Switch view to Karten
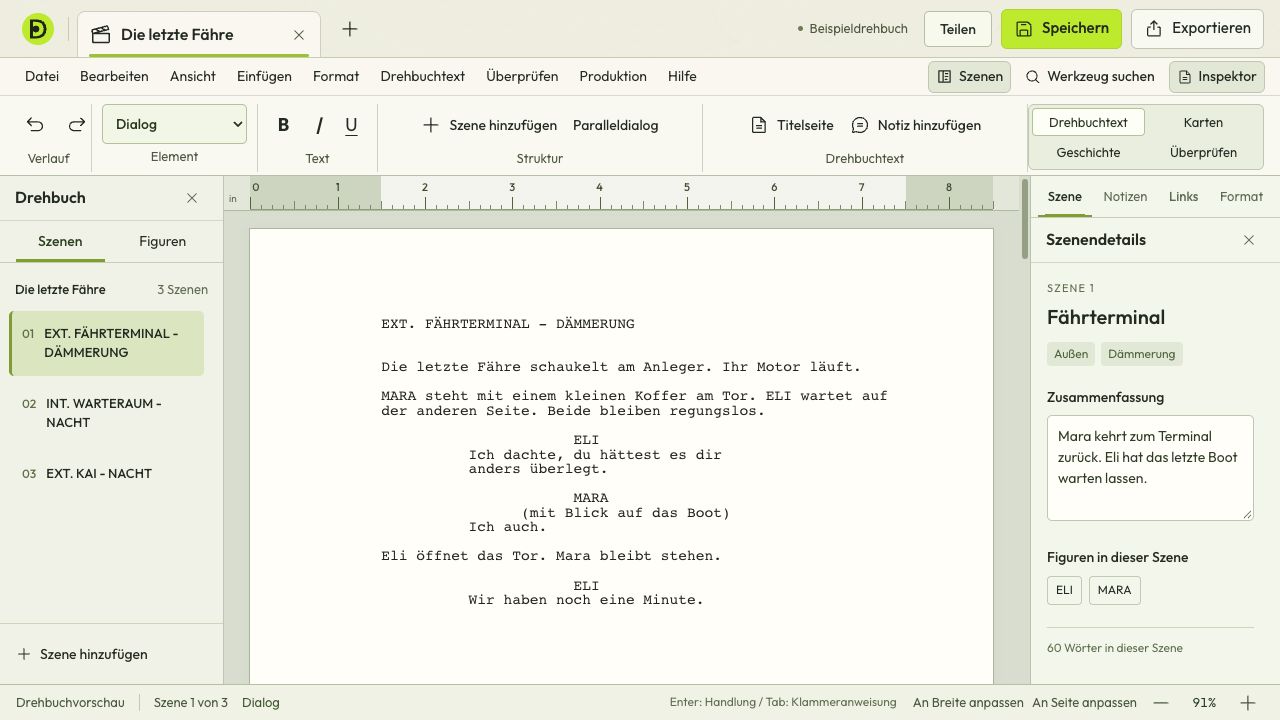 click(1203, 122)
